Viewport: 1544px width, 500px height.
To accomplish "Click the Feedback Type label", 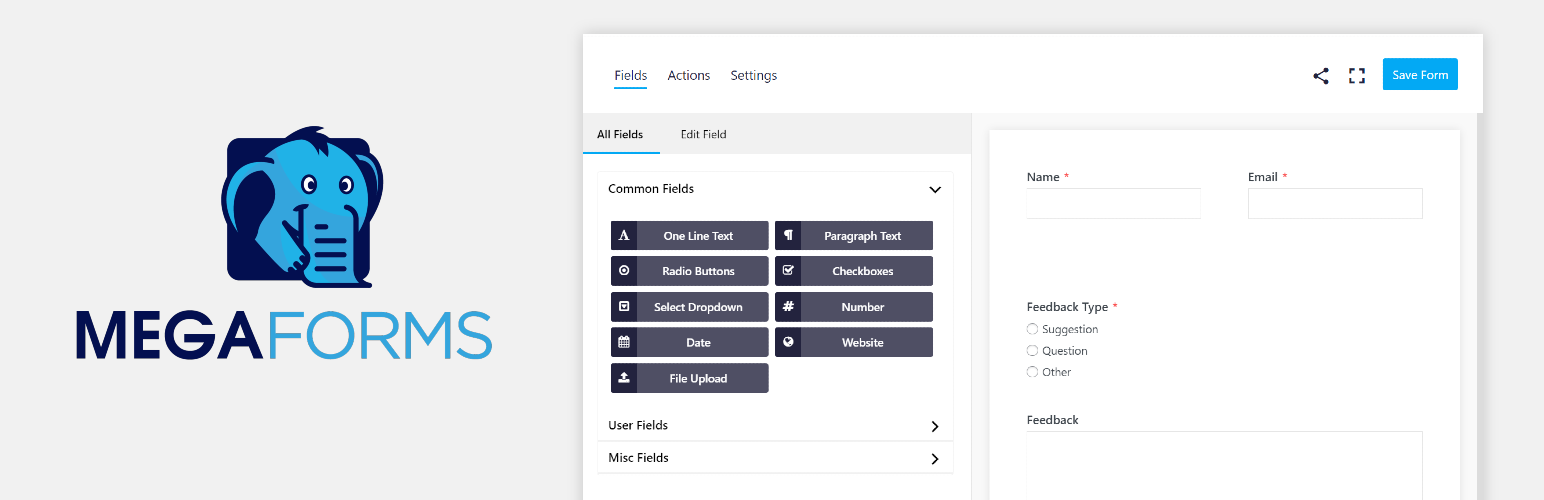I will pos(1067,307).
